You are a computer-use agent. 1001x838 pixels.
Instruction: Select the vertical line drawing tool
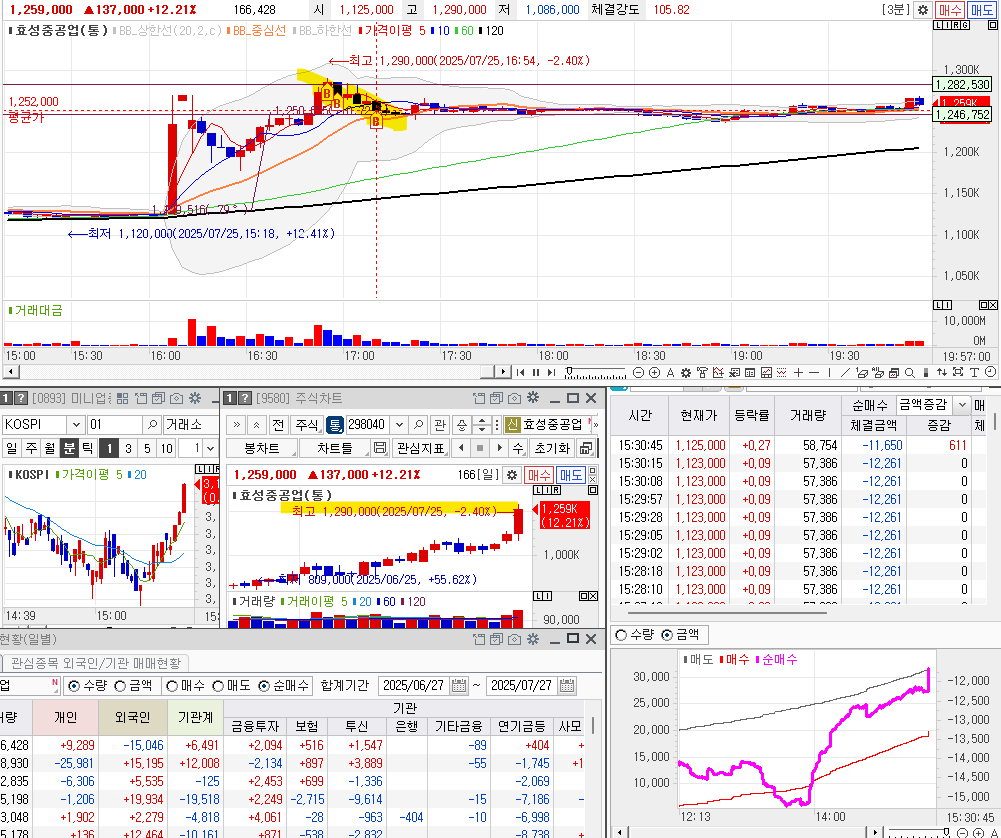pos(829,372)
